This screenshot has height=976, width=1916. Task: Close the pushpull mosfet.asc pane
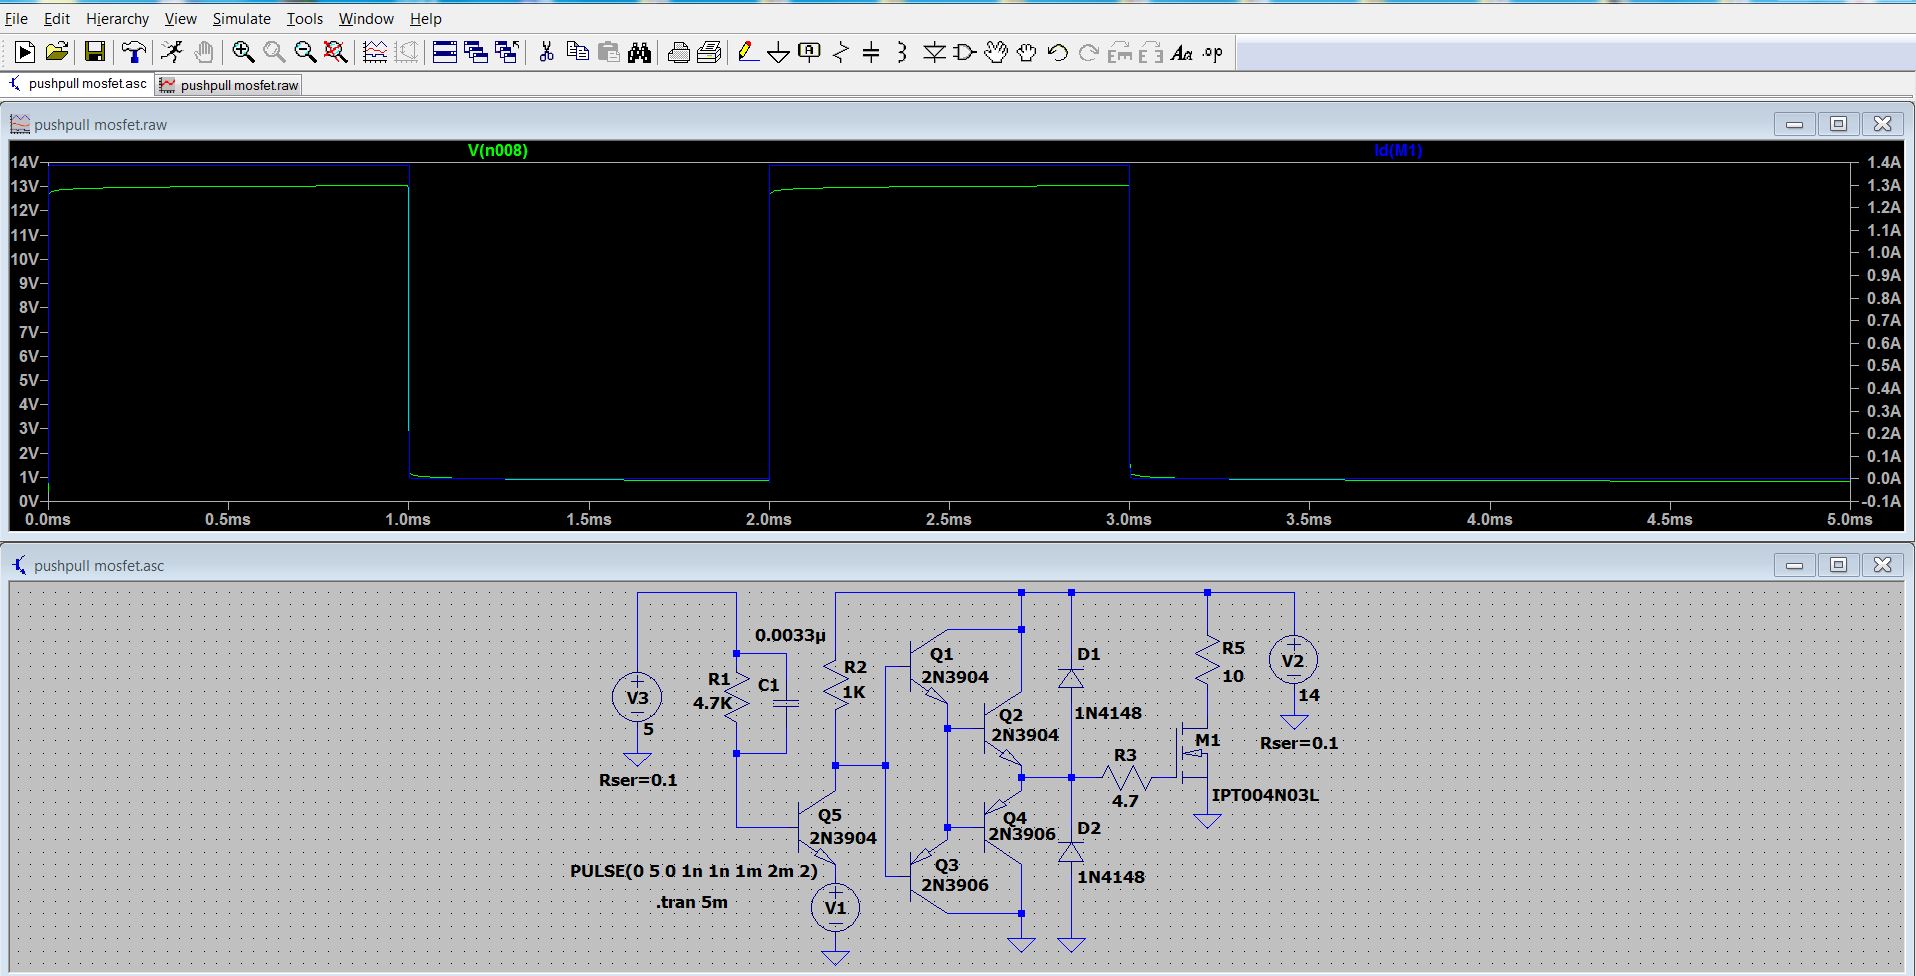[1882, 565]
